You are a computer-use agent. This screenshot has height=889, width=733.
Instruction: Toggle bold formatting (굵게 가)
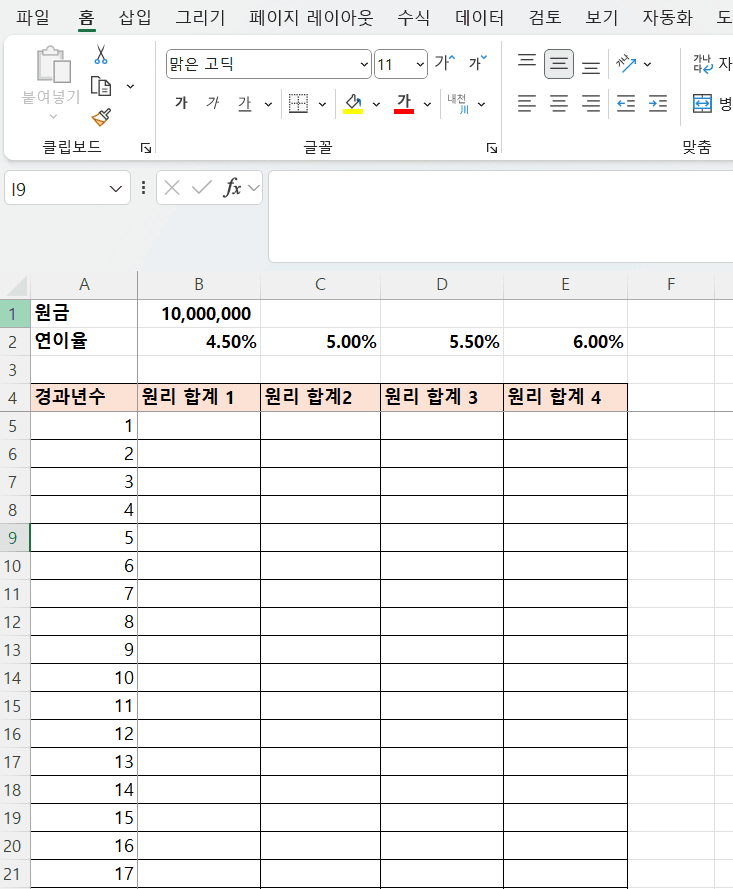coord(181,103)
